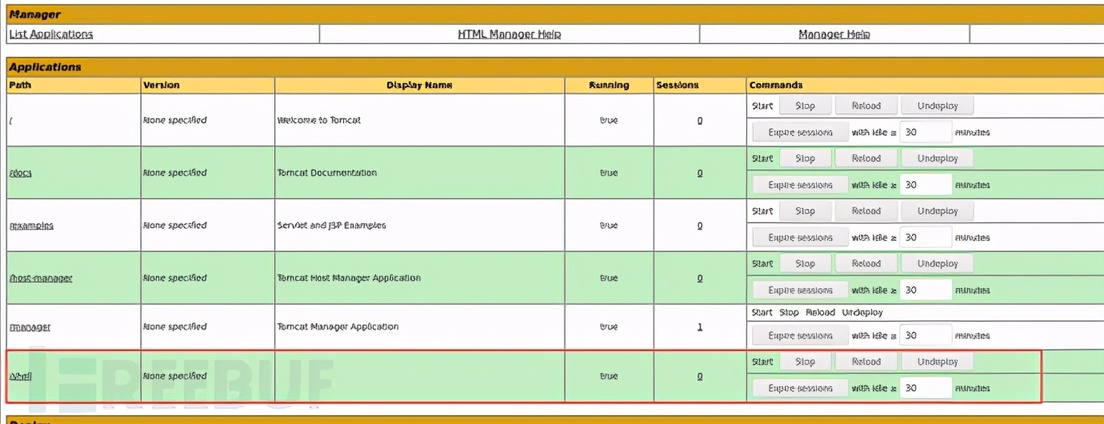Viewport: 1104px width, 424px height.
Task: Select the 'Welcome to Tomcat' display name
Action: point(319,120)
